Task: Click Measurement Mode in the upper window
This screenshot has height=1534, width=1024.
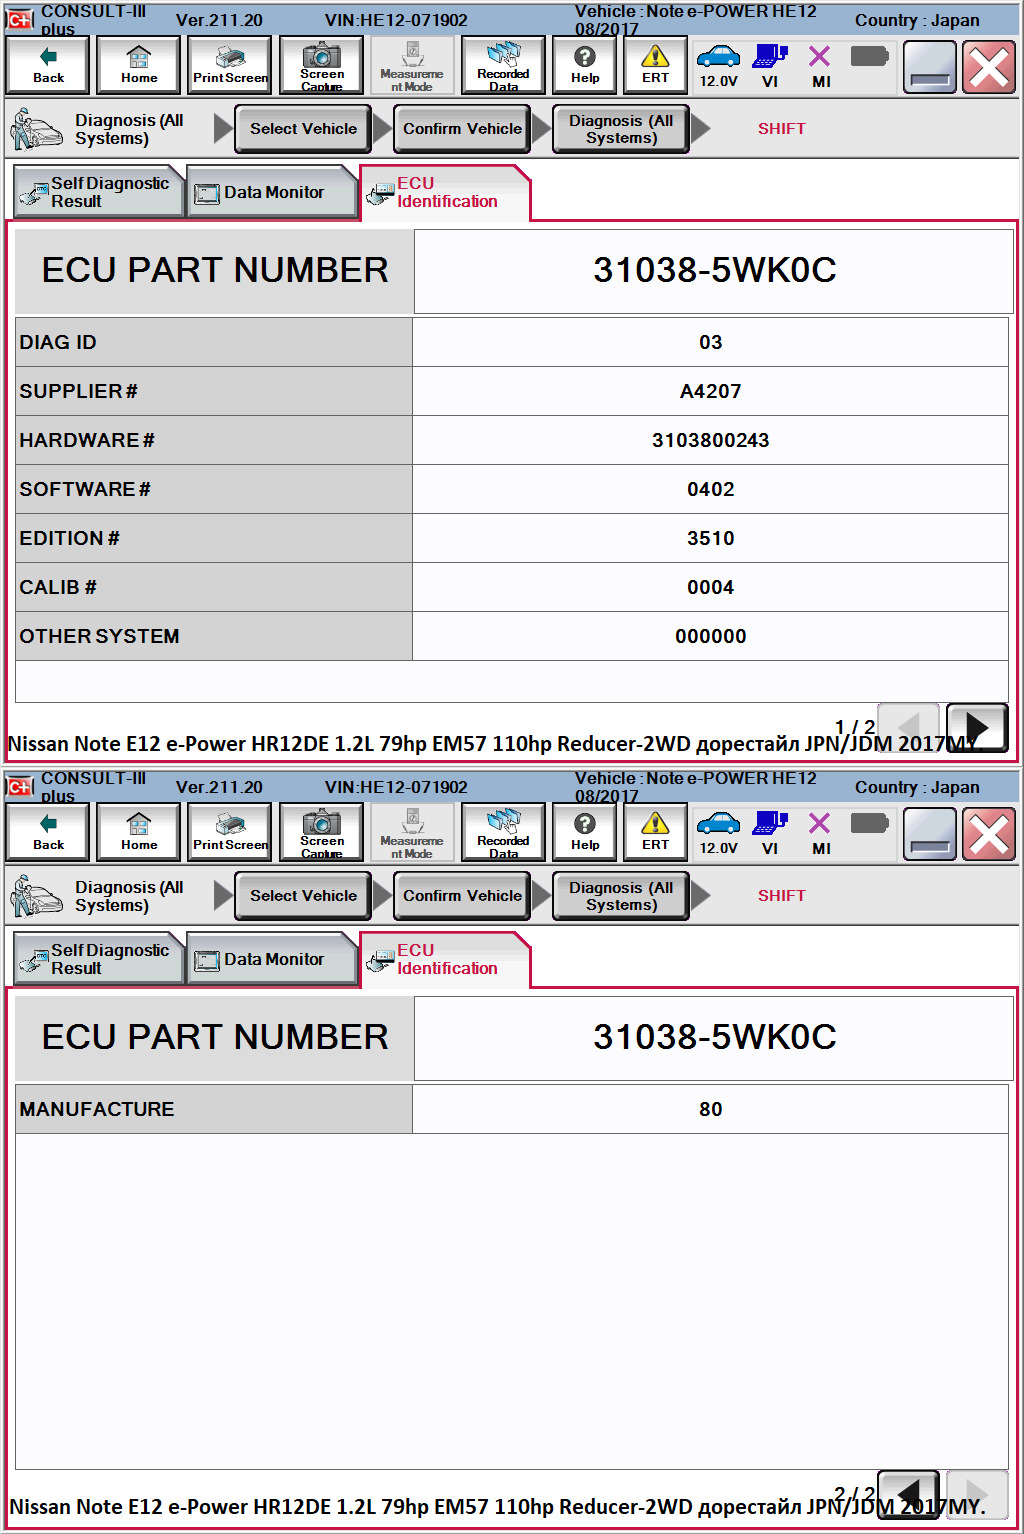Action: coord(412,65)
